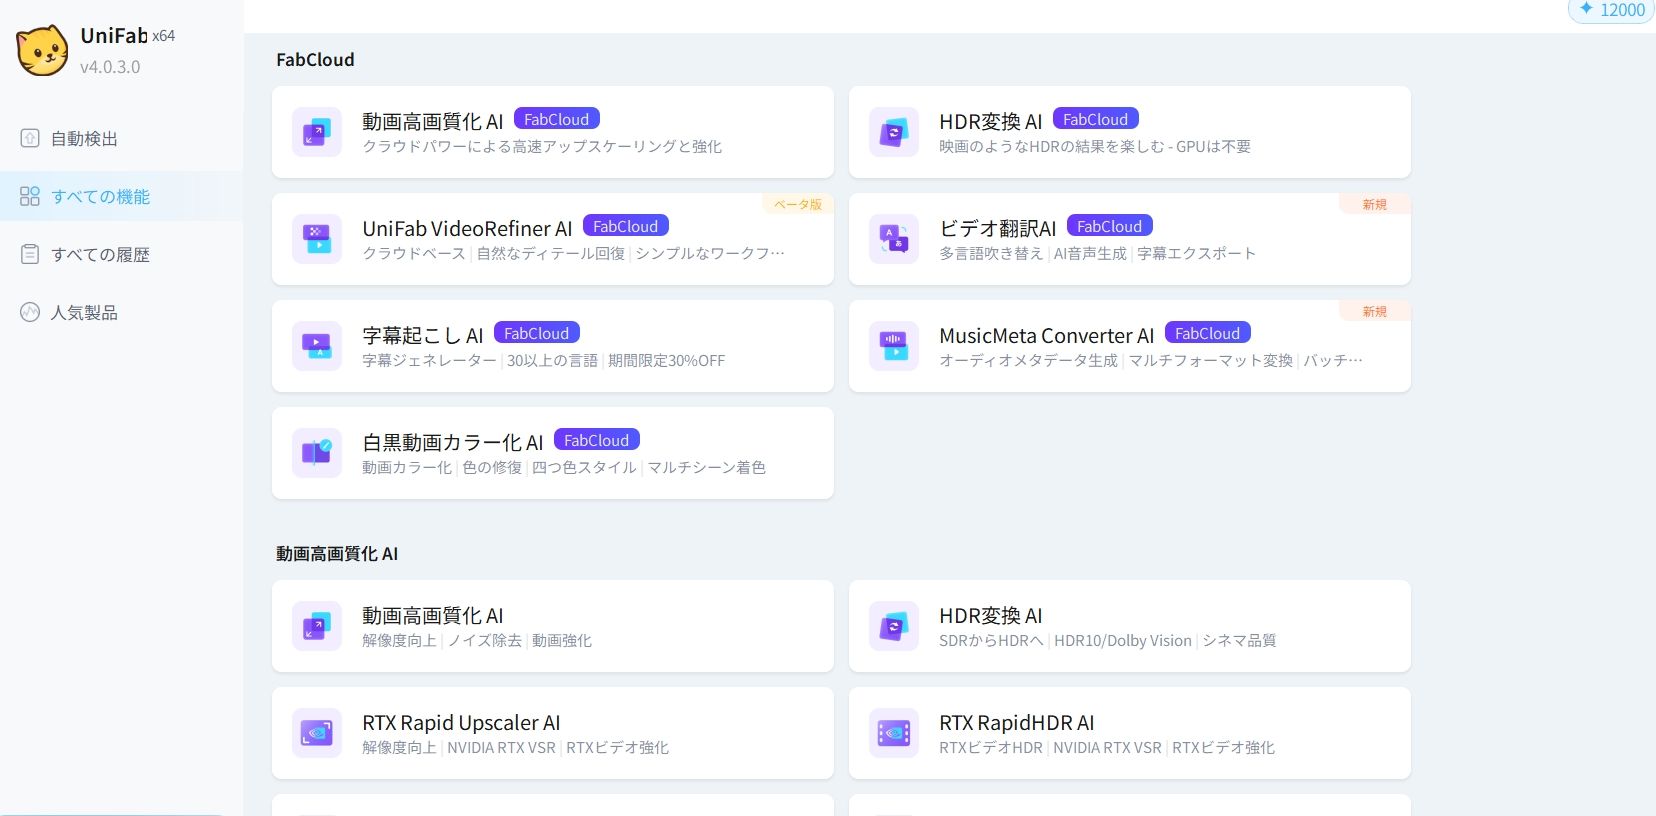Click 期間限定30%OFF text in 字幕起こし card
Viewport: 1656px width, 816px height.
(x=667, y=361)
